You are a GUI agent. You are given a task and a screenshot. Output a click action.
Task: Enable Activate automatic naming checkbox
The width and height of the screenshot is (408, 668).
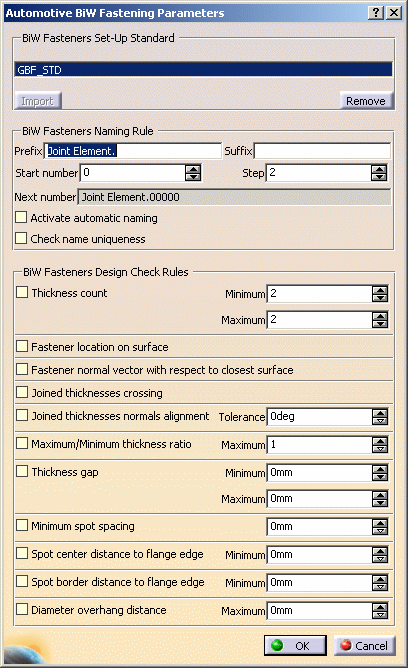click(21, 217)
